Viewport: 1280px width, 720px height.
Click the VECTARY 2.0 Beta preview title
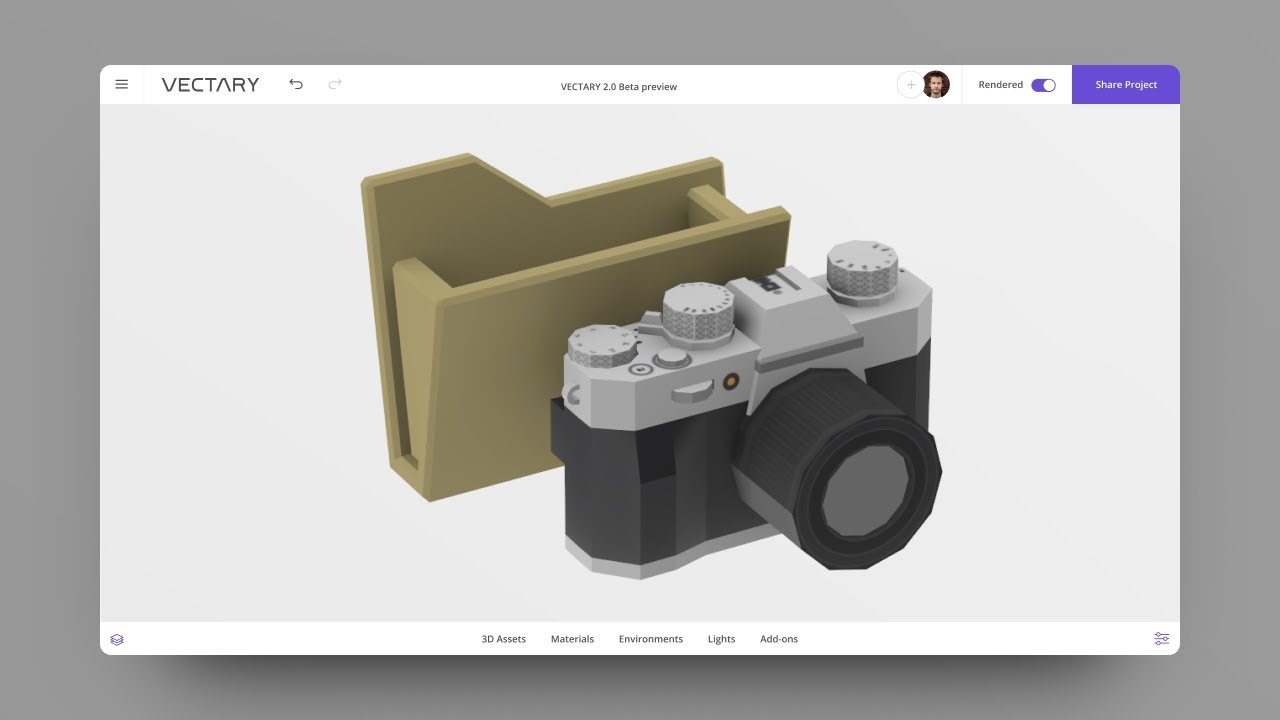[618, 86]
